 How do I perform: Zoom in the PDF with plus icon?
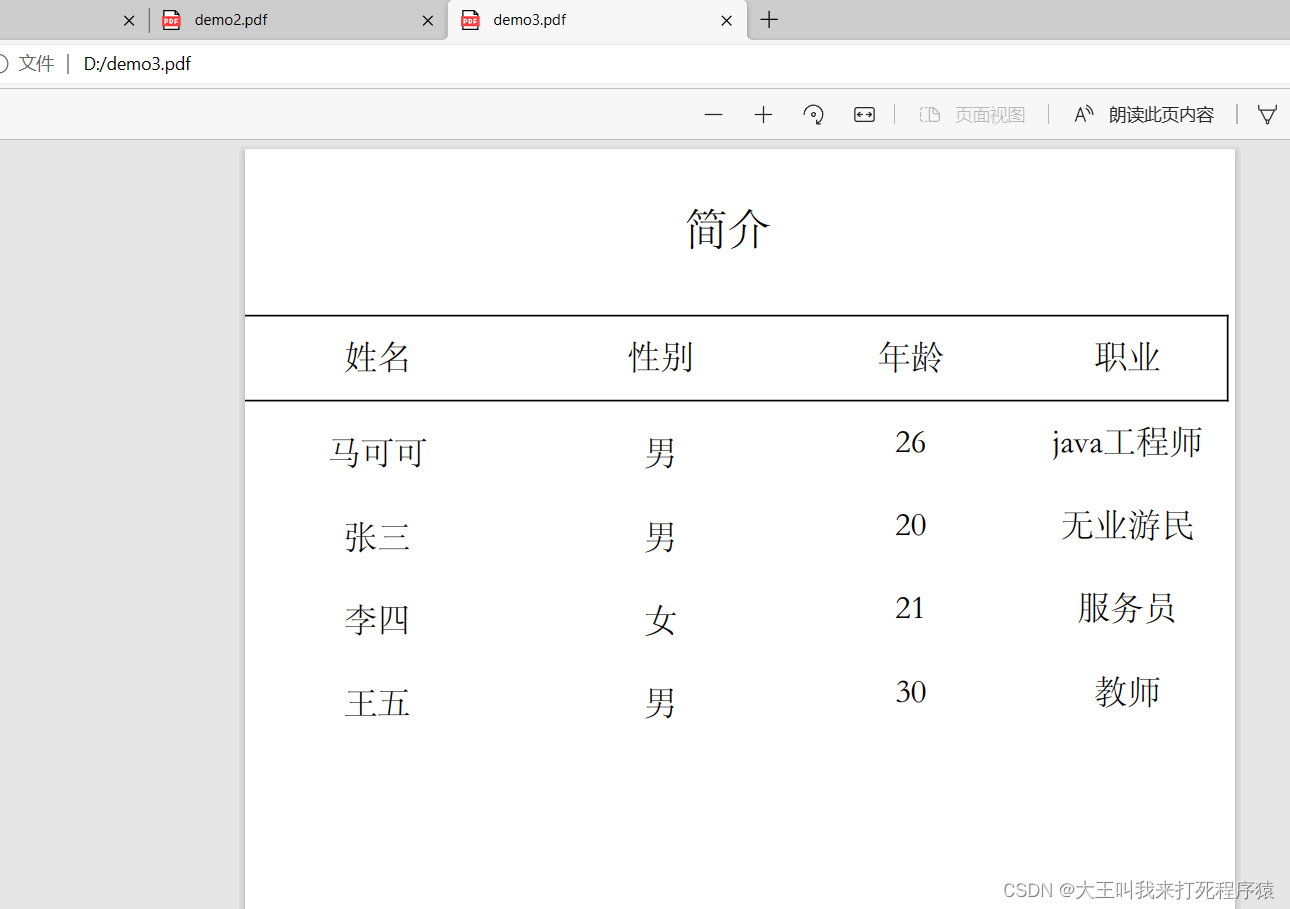[x=763, y=115]
